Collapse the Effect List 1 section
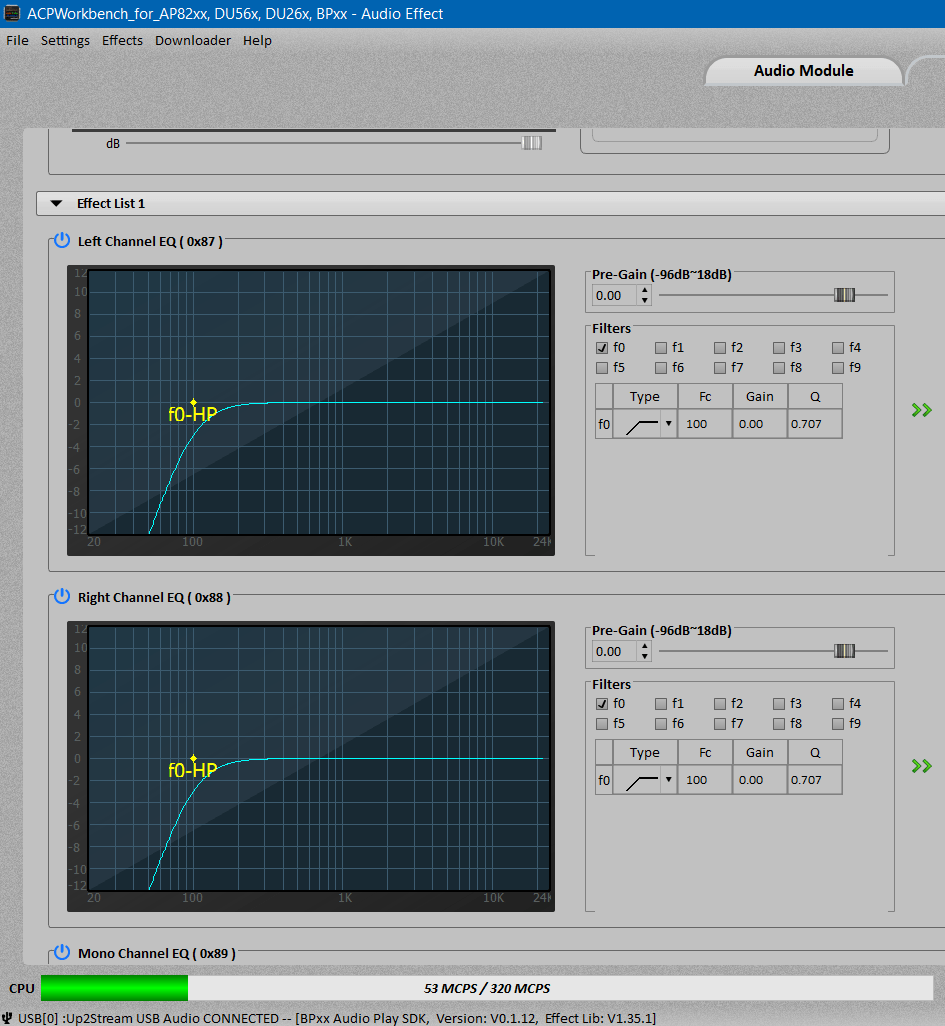This screenshot has height=1026, width=945. coord(56,203)
